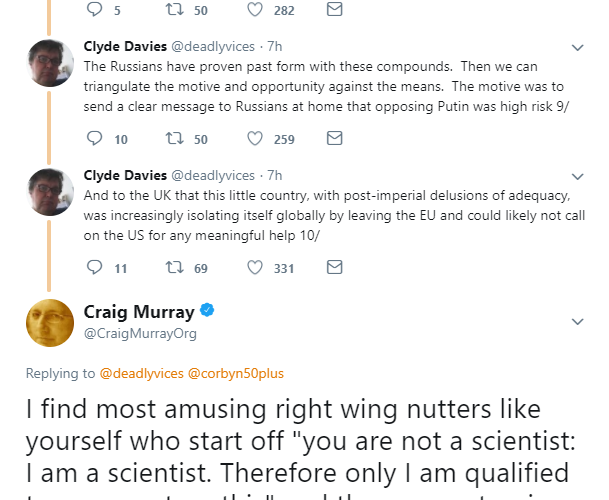Like the tweet showing 259 likes
This screenshot has height=500, width=609.
pos(256,139)
